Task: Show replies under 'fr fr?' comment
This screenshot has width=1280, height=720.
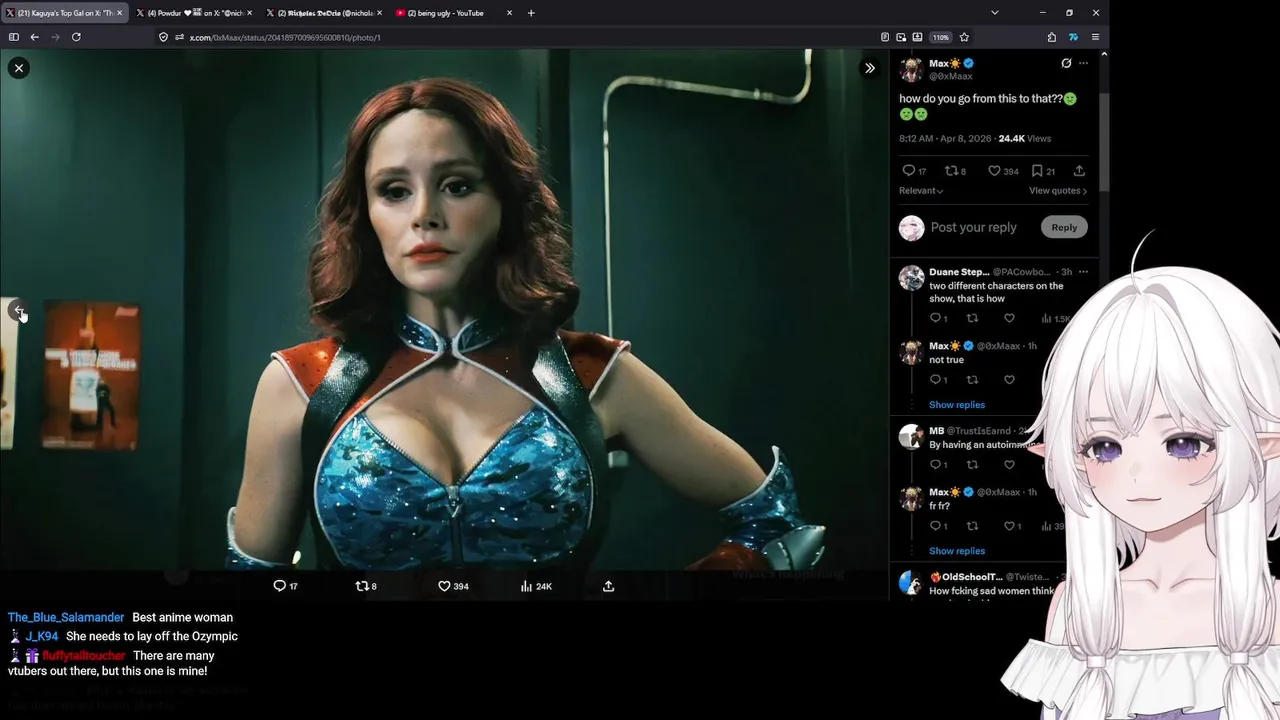Action: coord(957,551)
